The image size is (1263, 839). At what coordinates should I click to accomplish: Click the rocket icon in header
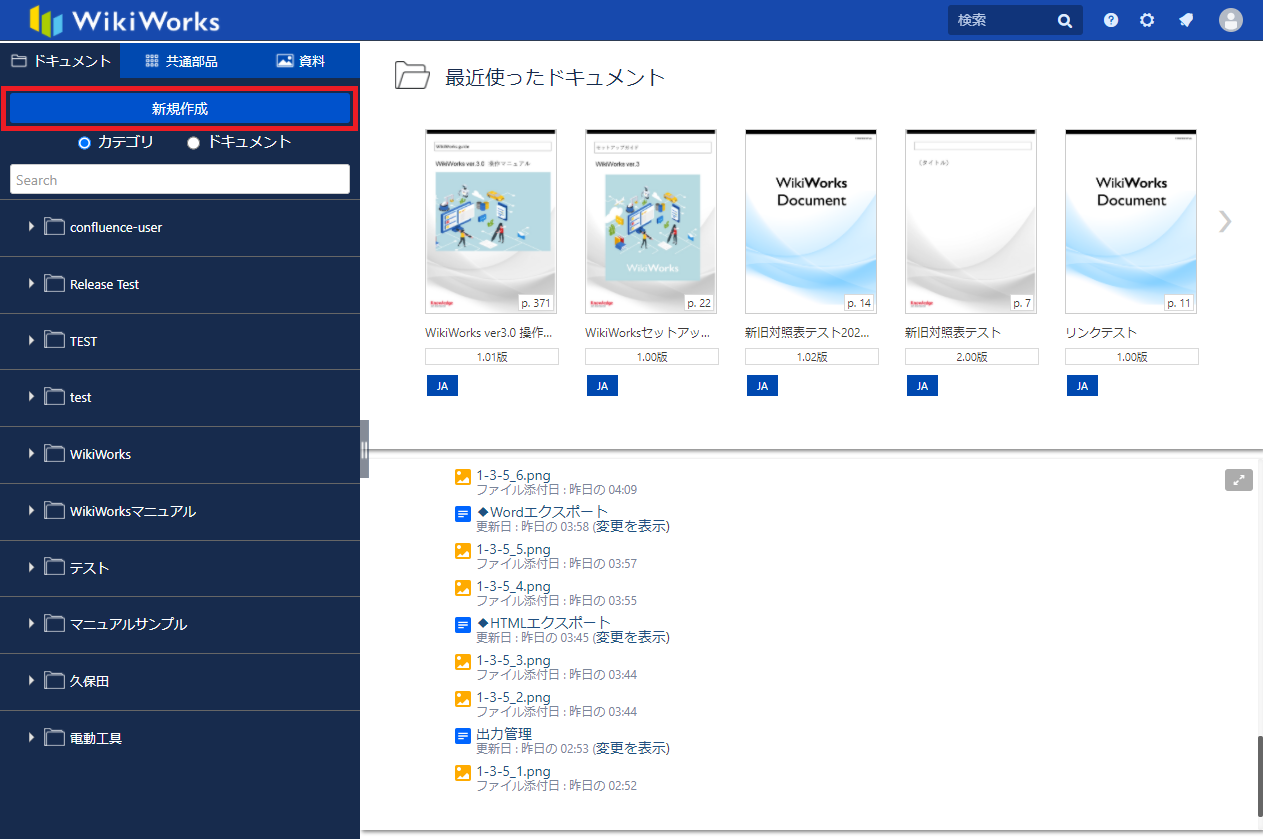(1186, 20)
